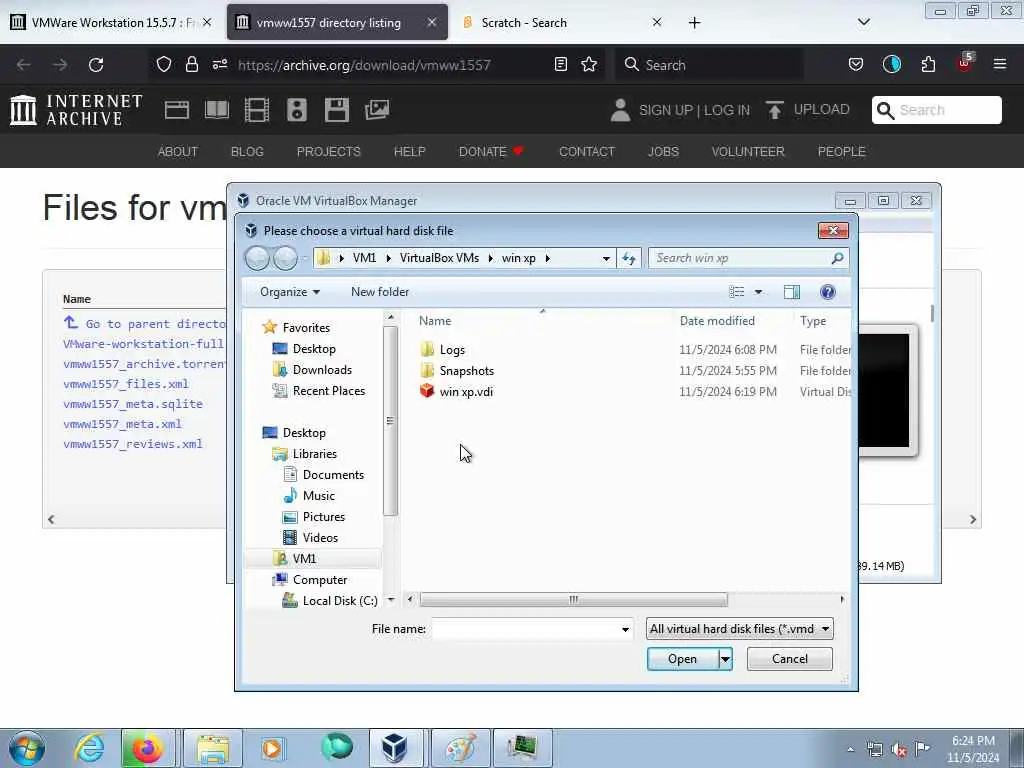This screenshot has width=1024, height=768.
Task: Click the Internet Archive search field
Action: coord(936,110)
